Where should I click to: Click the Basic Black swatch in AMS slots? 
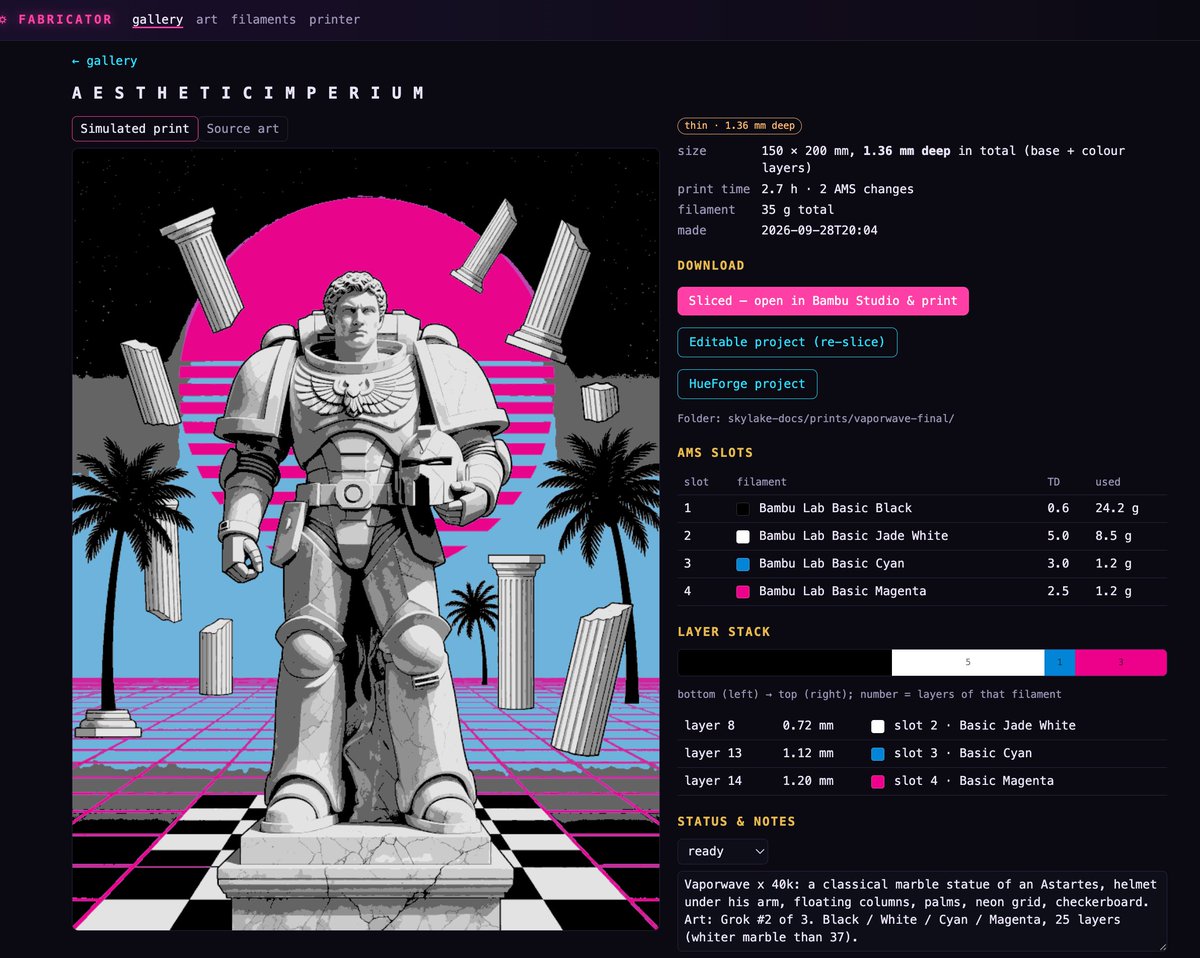point(743,508)
